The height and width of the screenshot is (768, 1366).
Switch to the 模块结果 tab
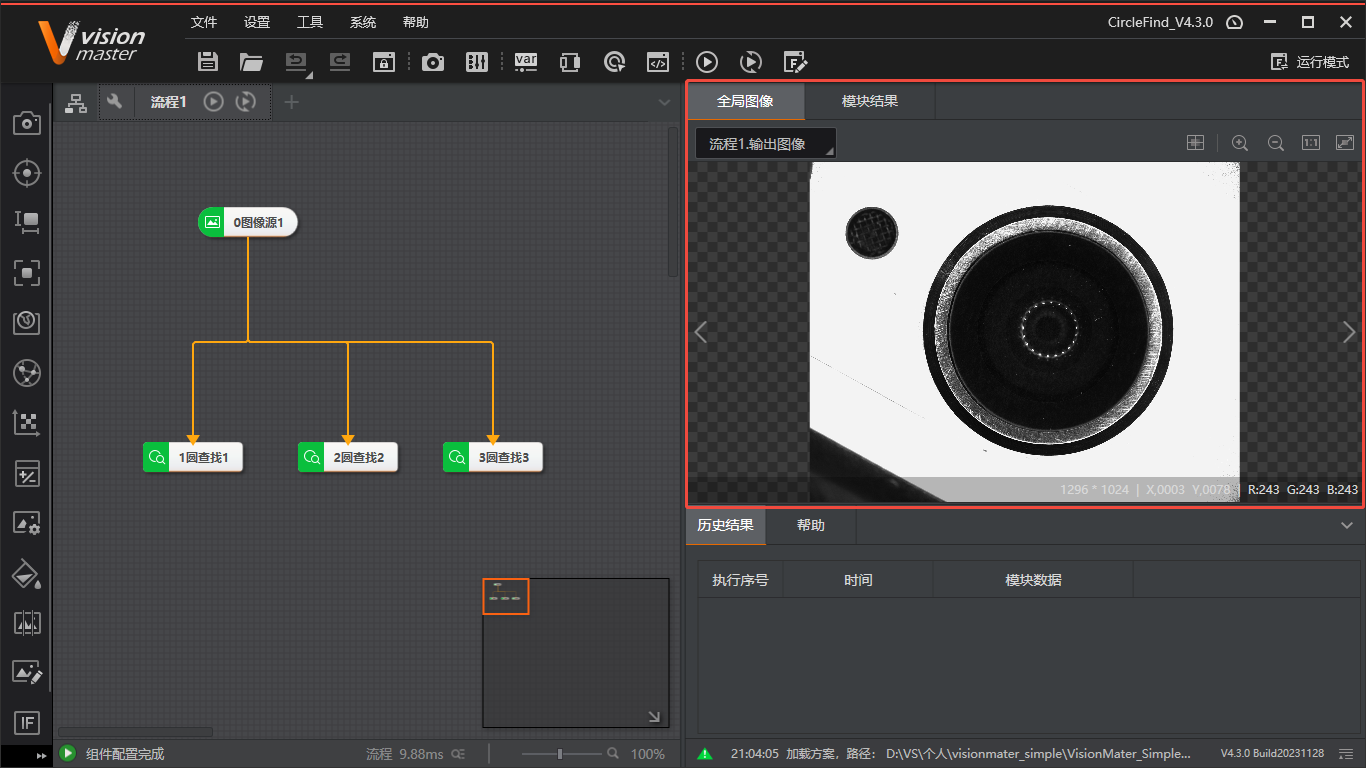869,101
